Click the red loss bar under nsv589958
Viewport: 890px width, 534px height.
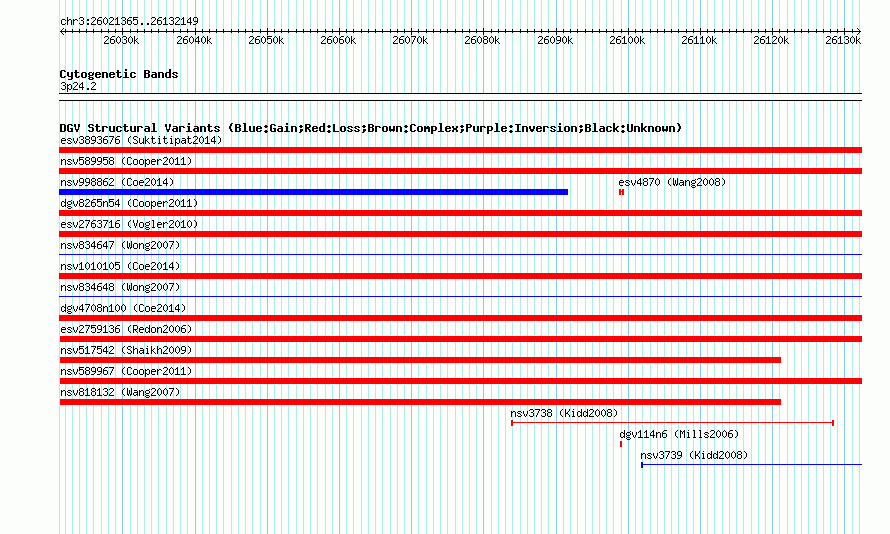click(x=460, y=171)
